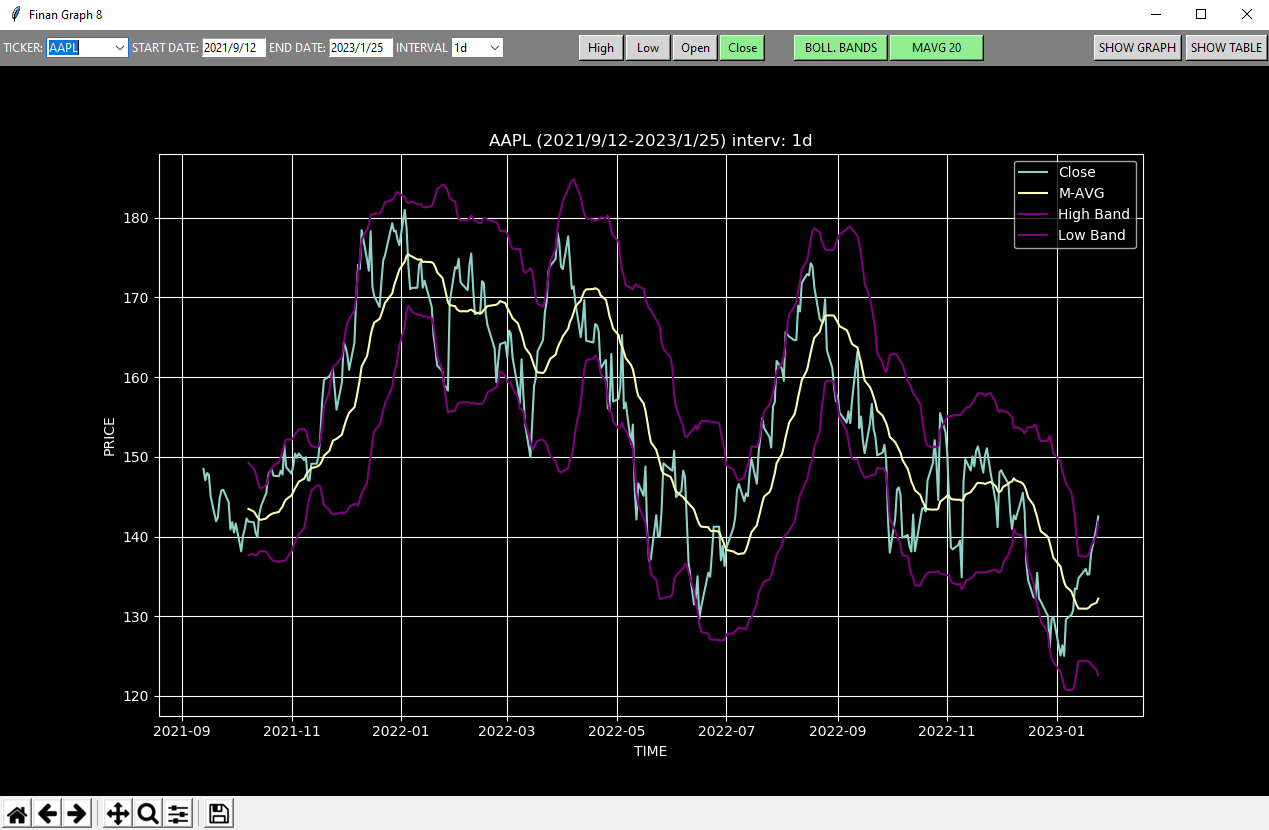
Task: Click the AAPL ticker text field
Action: (80, 48)
